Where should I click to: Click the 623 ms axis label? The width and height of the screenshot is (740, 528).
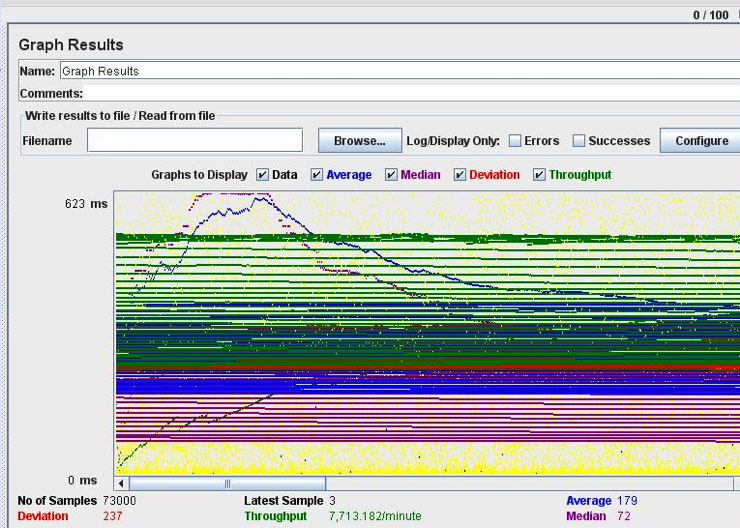(86, 204)
